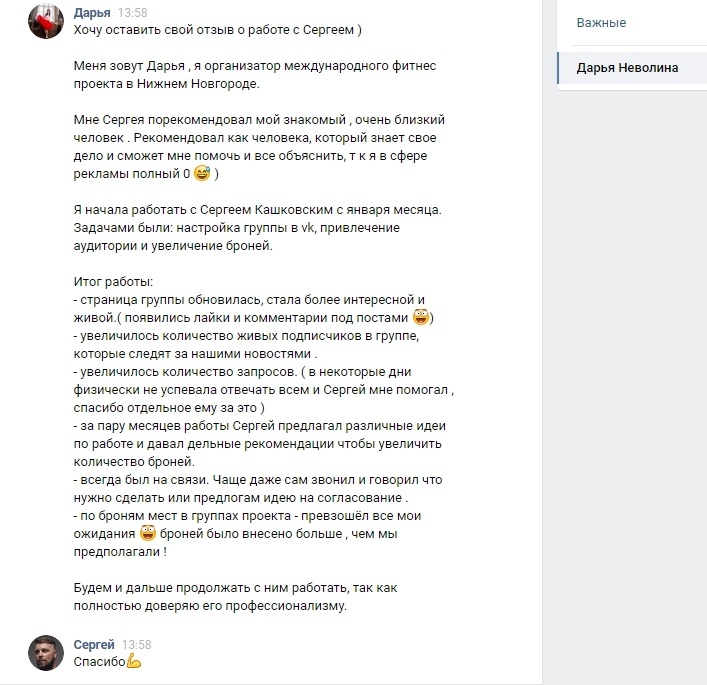Click the bullet '- всегда был на связи'
The image size is (707, 685).
pos(258,488)
